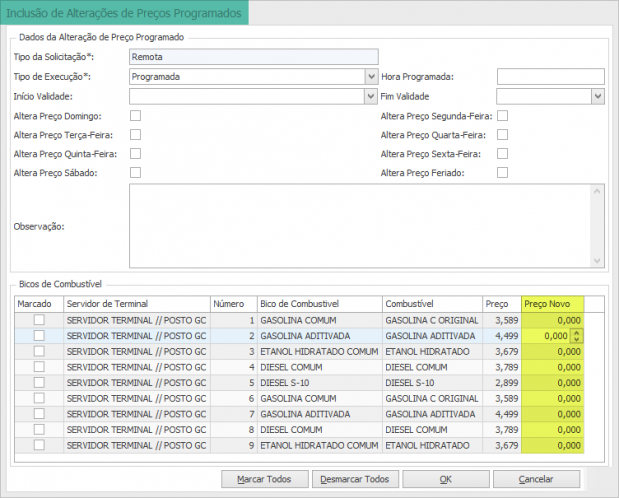
Task: Check Altera Preço Segunda-Feira checkbox
Action: pos(502,116)
